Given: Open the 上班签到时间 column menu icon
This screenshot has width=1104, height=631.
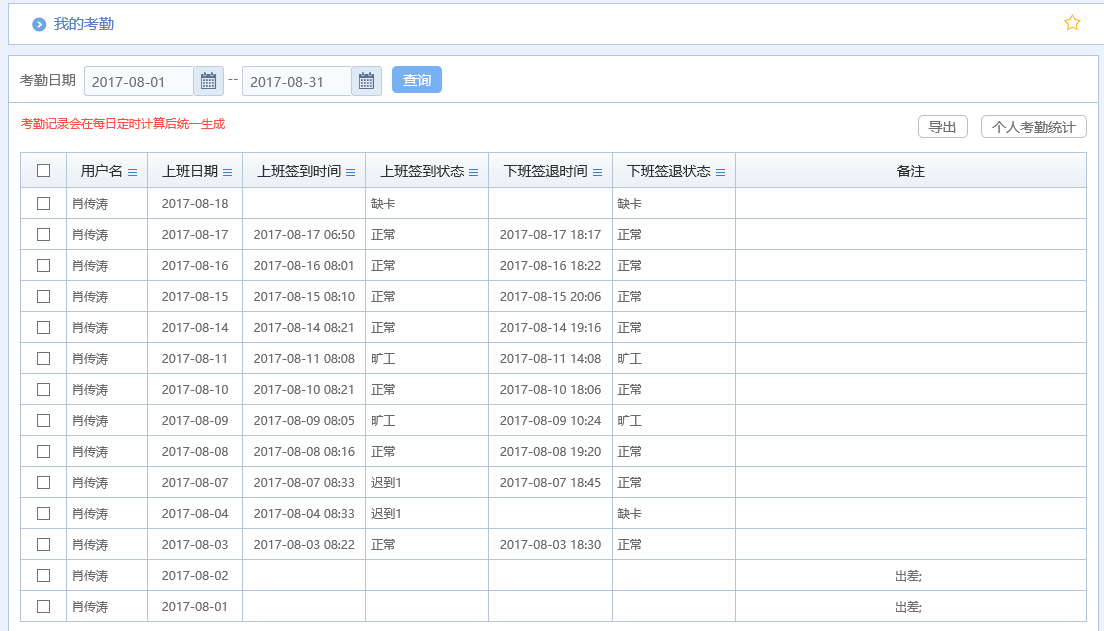Looking at the screenshot, I should click(x=351, y=172).
